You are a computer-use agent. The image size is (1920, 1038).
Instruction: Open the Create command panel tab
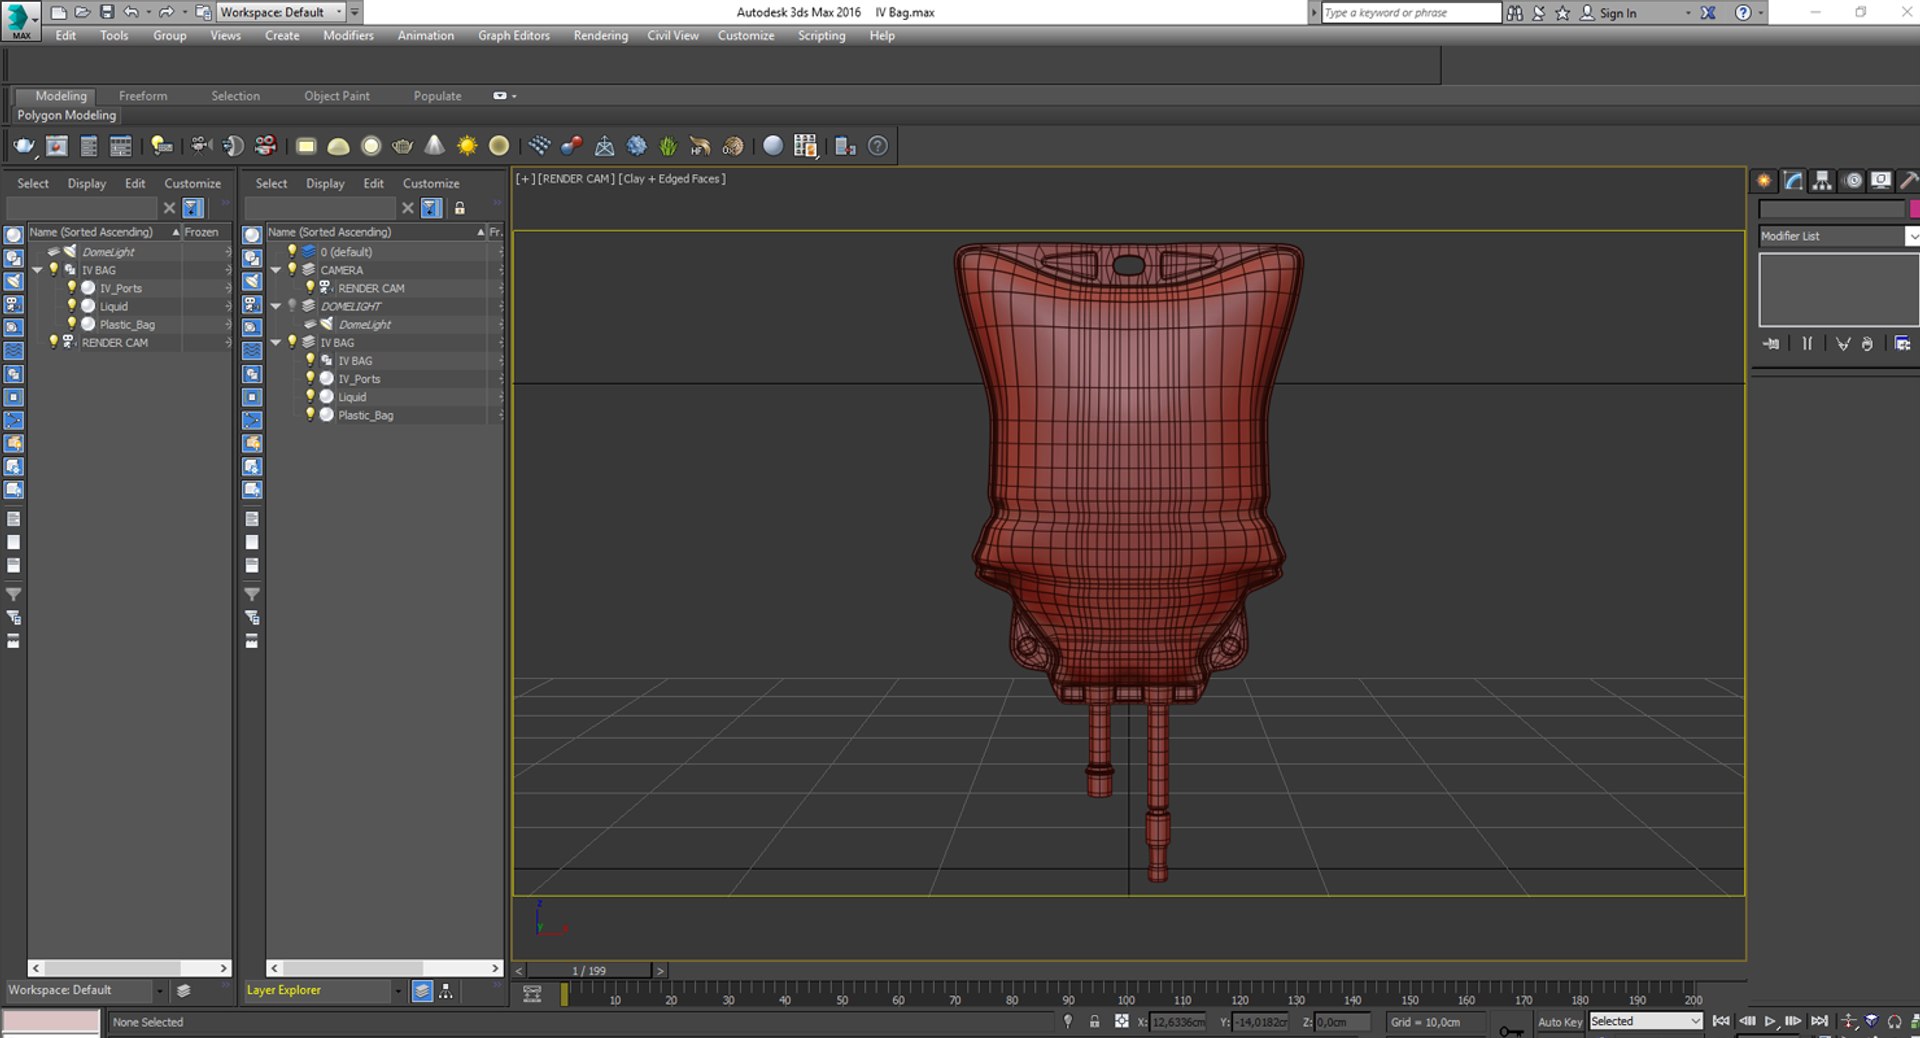1764,181
